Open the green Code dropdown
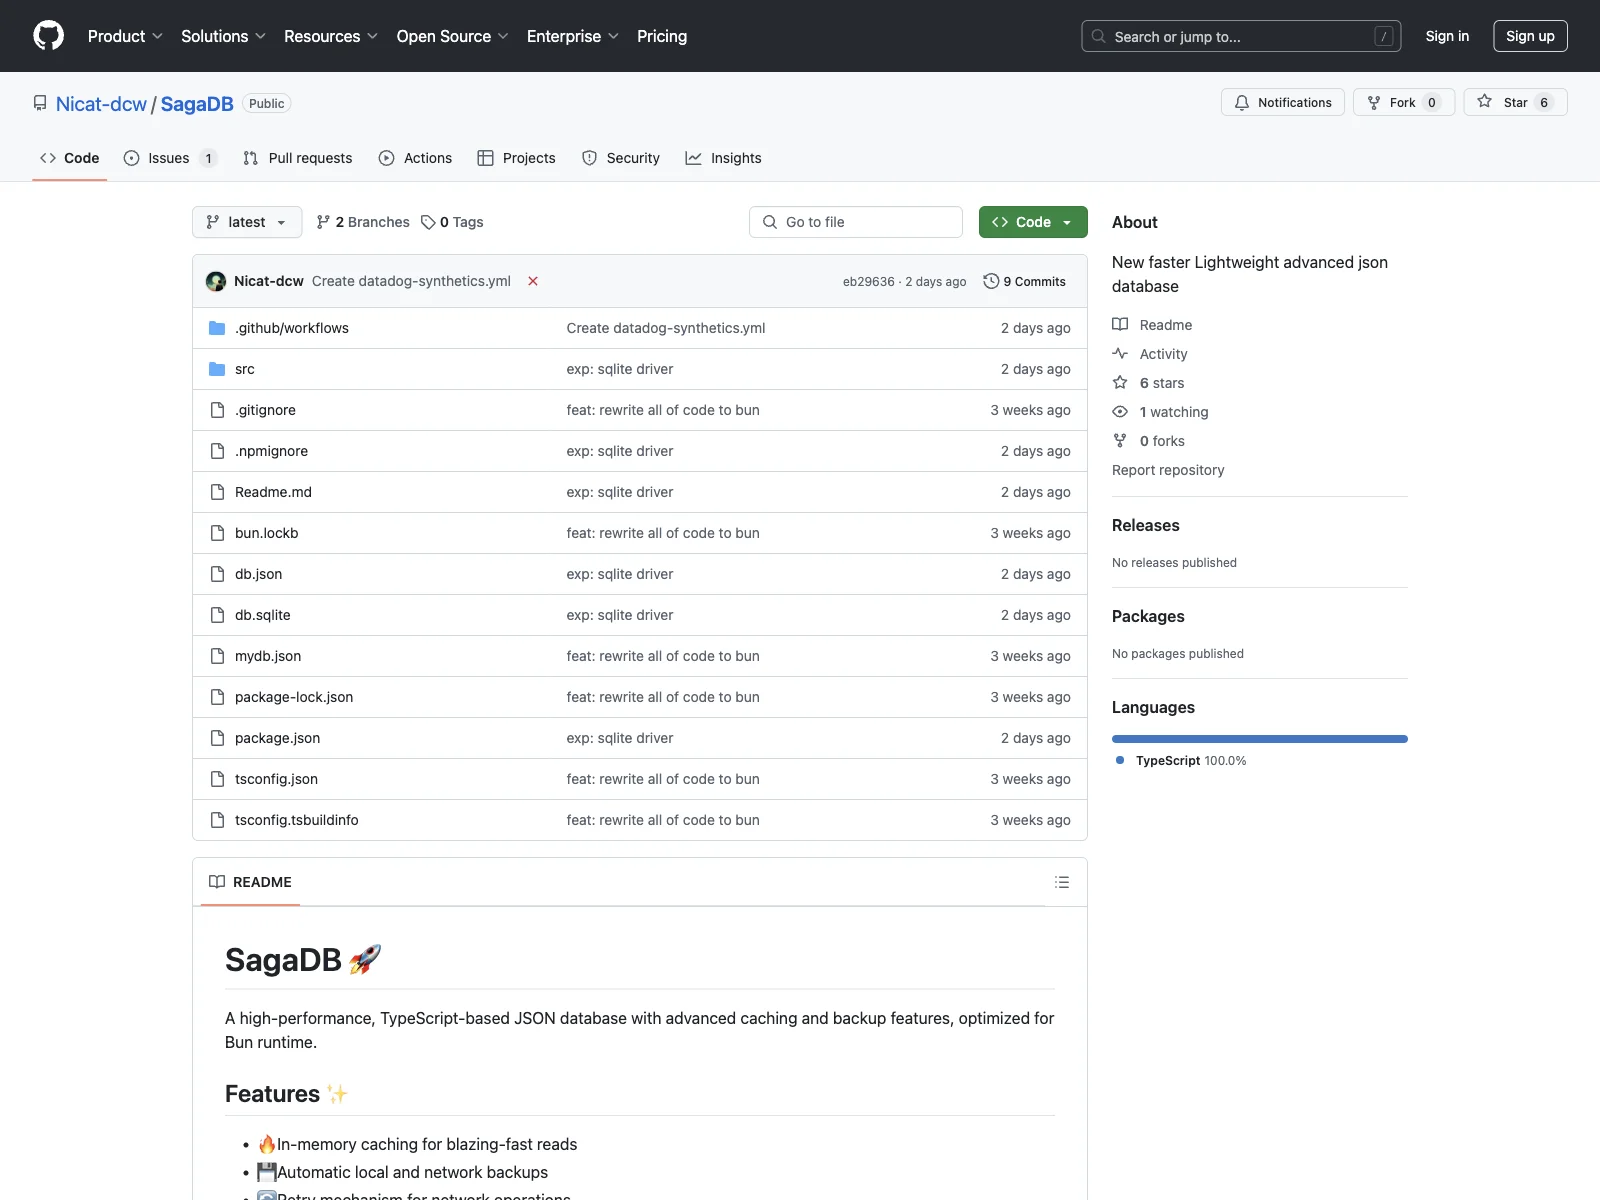 coord(1033,222)
